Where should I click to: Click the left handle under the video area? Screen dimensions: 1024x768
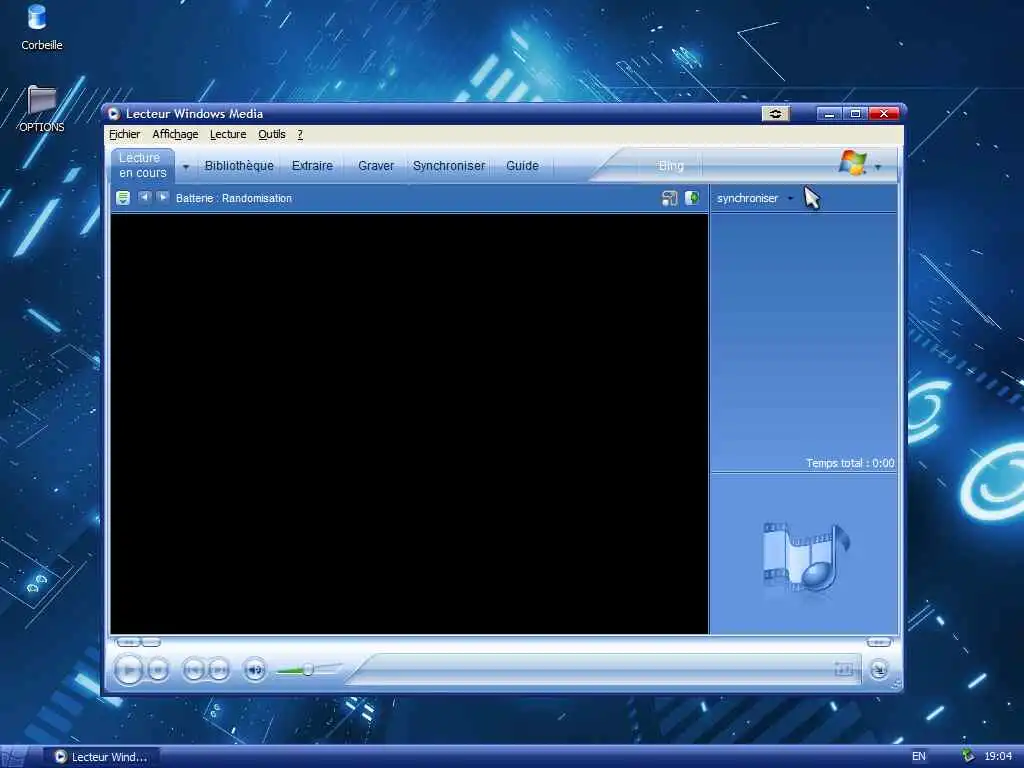[128, 643]
